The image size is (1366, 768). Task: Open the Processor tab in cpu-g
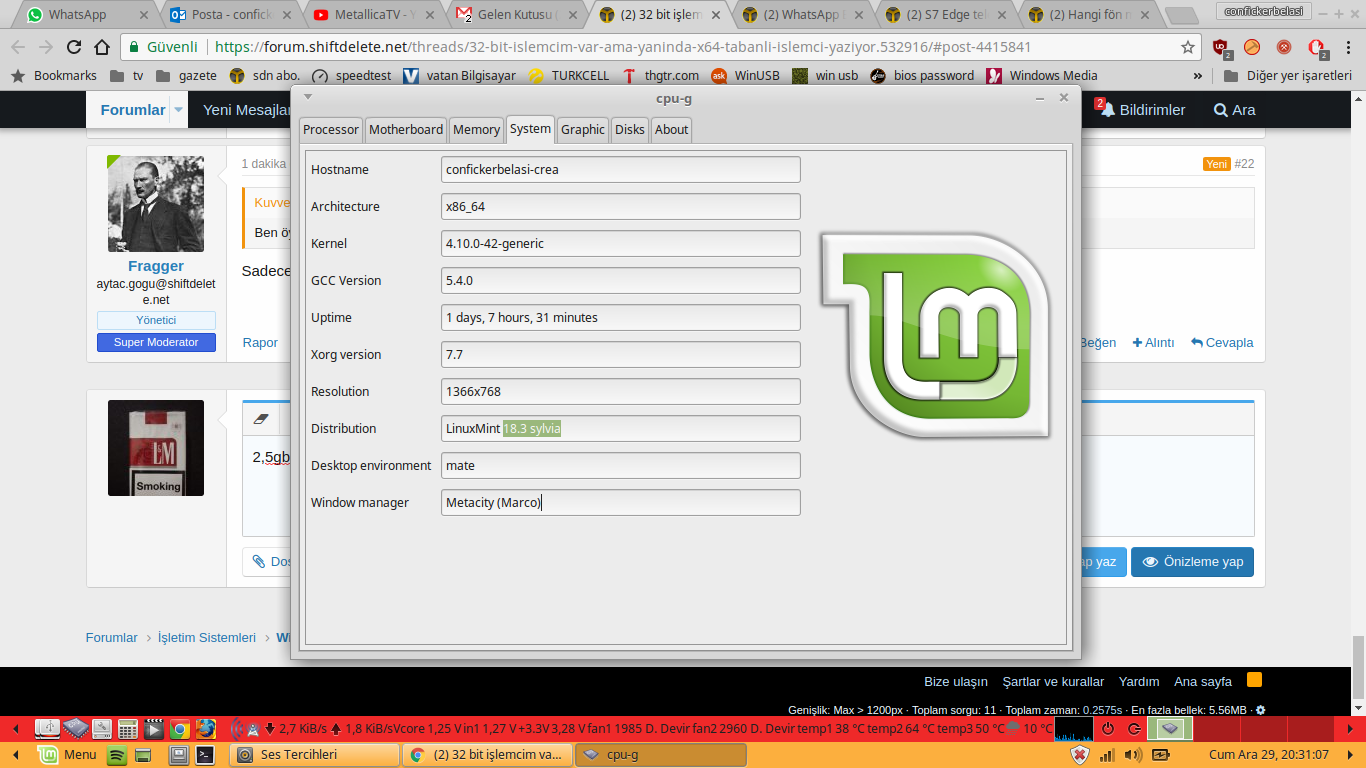click(331, 129)
